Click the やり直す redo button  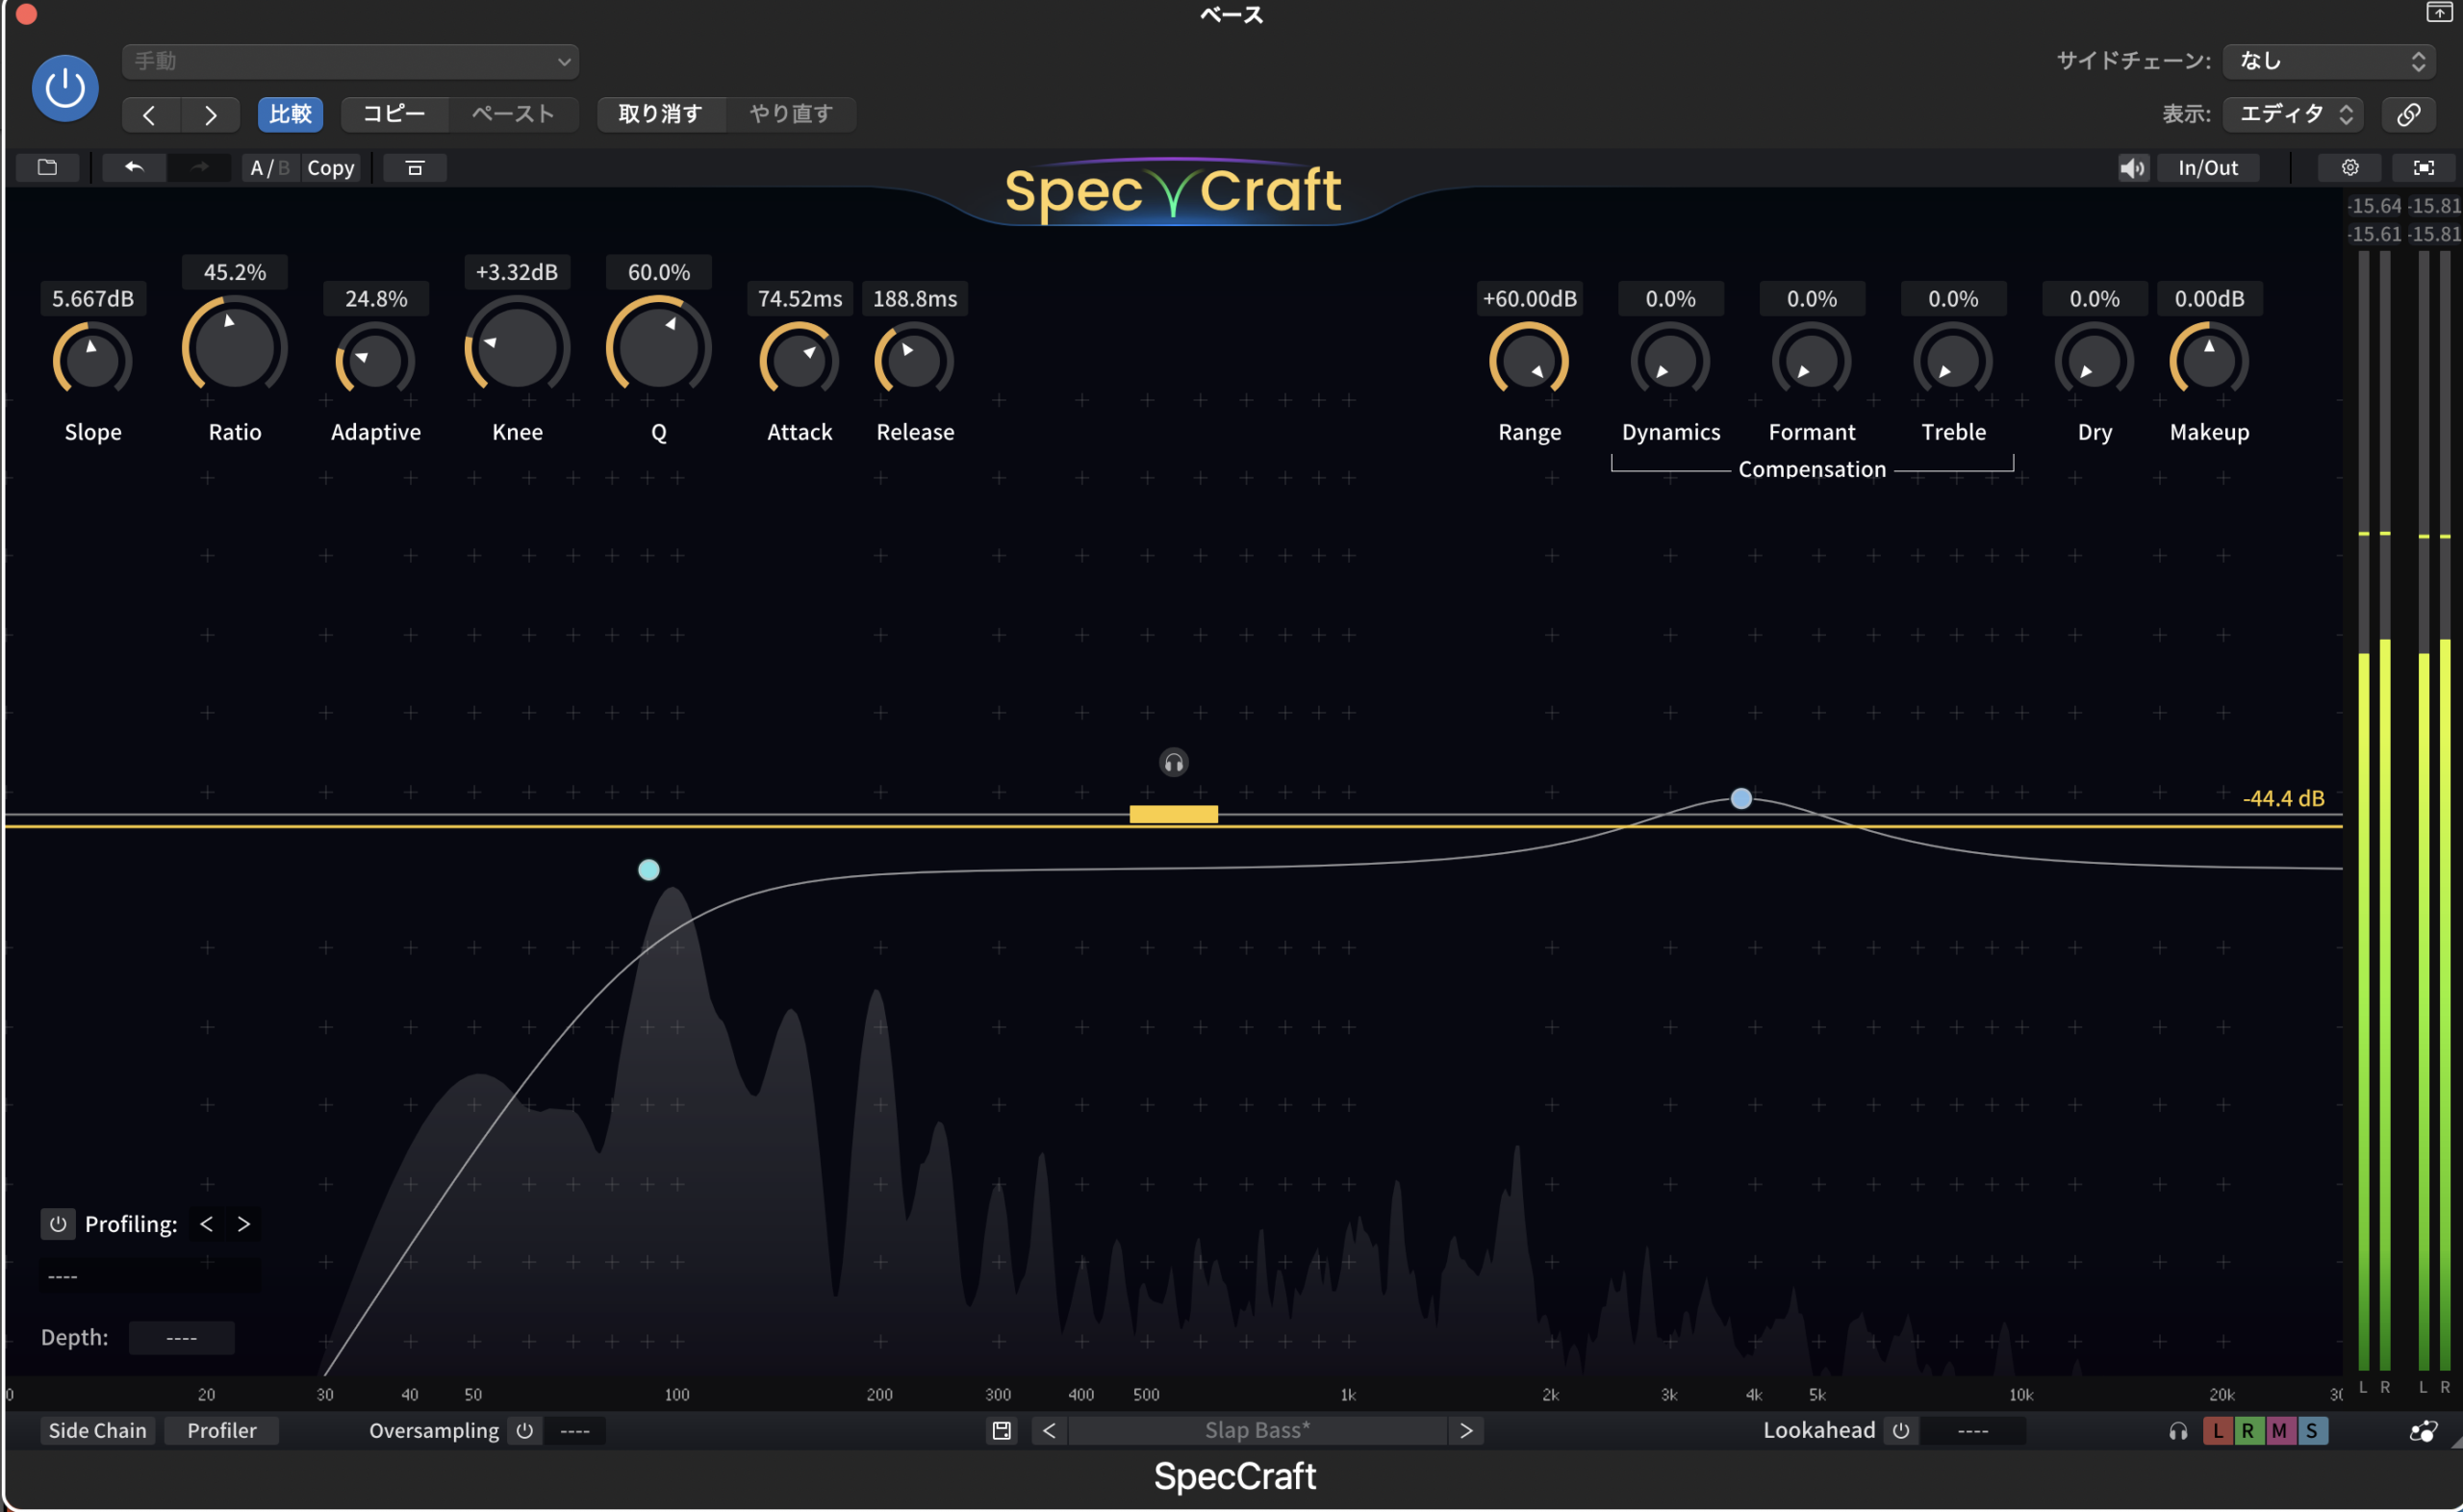790,114
